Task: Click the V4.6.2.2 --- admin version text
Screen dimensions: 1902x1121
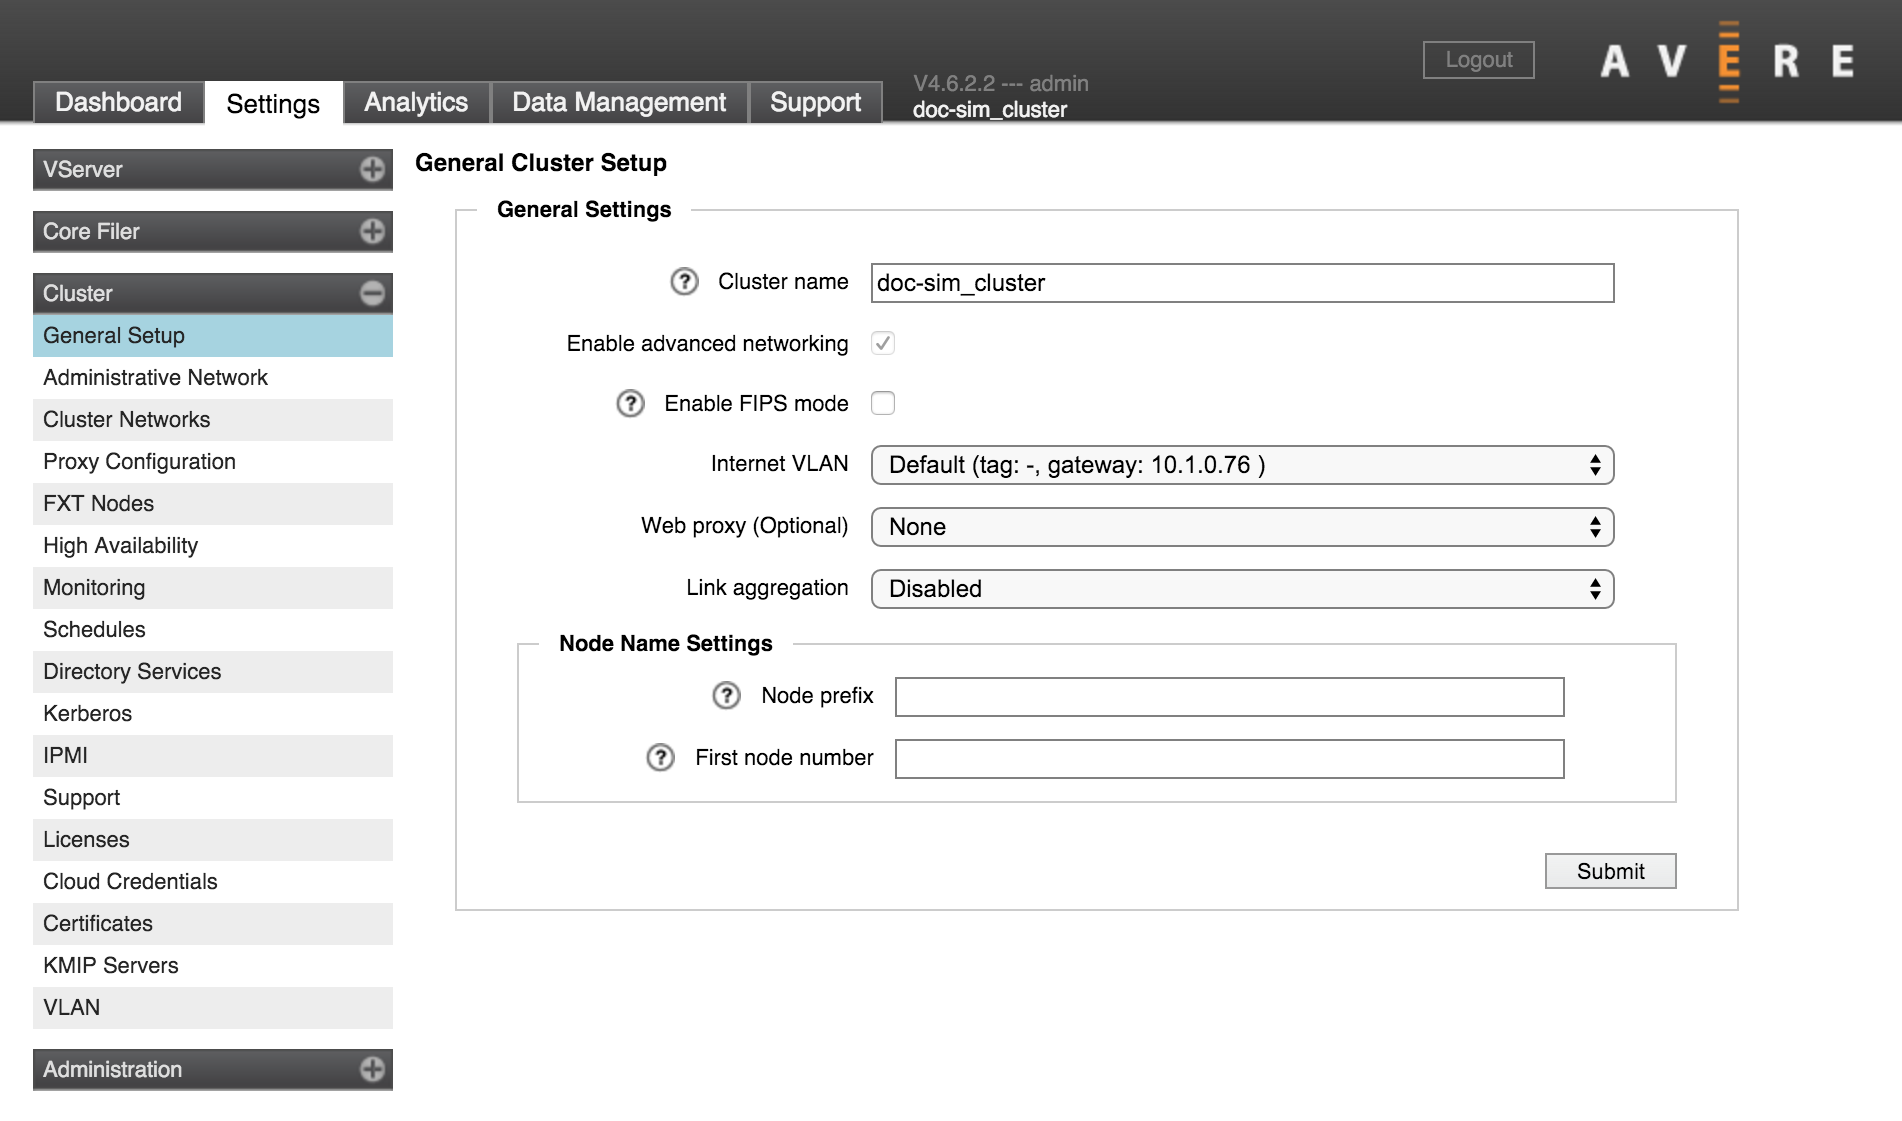Action: [1000, 84]
